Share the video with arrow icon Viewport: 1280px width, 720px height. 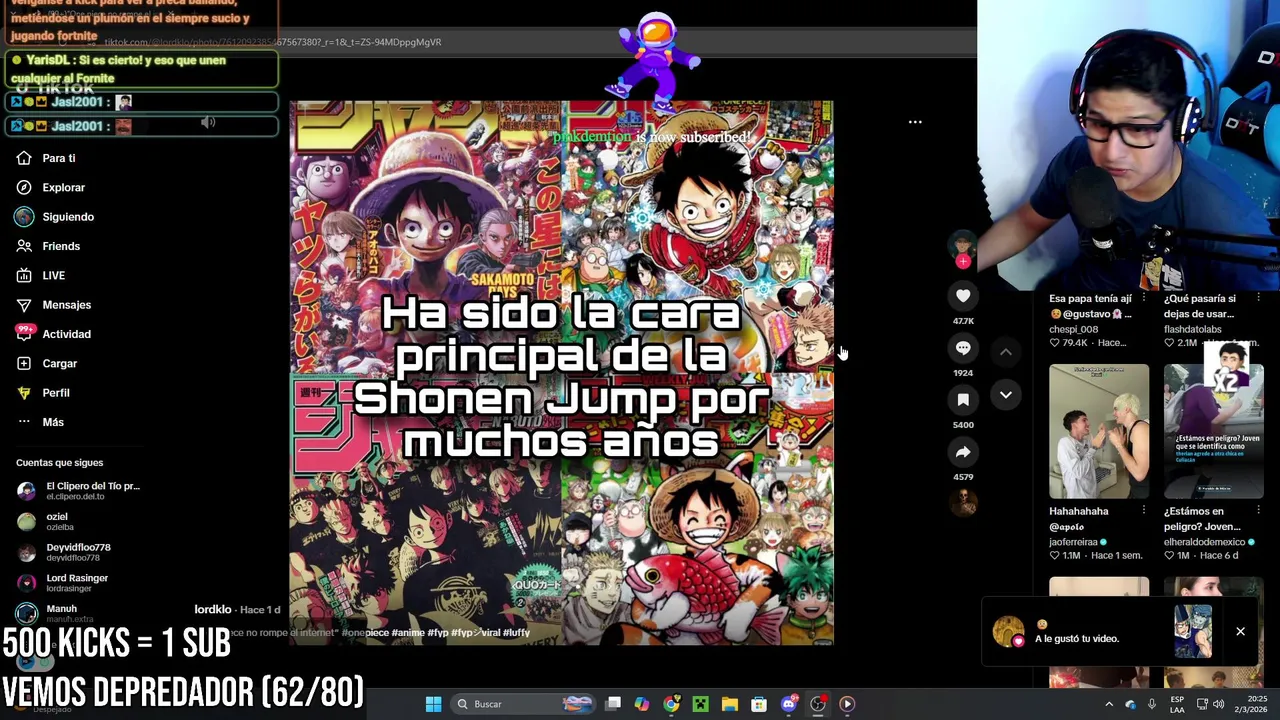click(963, 452)
